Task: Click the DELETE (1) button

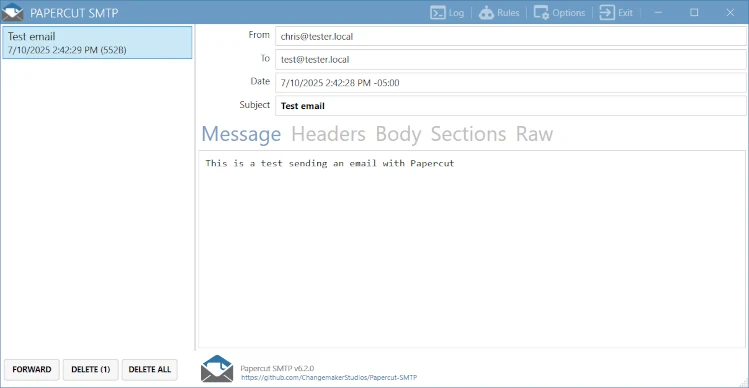Action: (91, 369)
